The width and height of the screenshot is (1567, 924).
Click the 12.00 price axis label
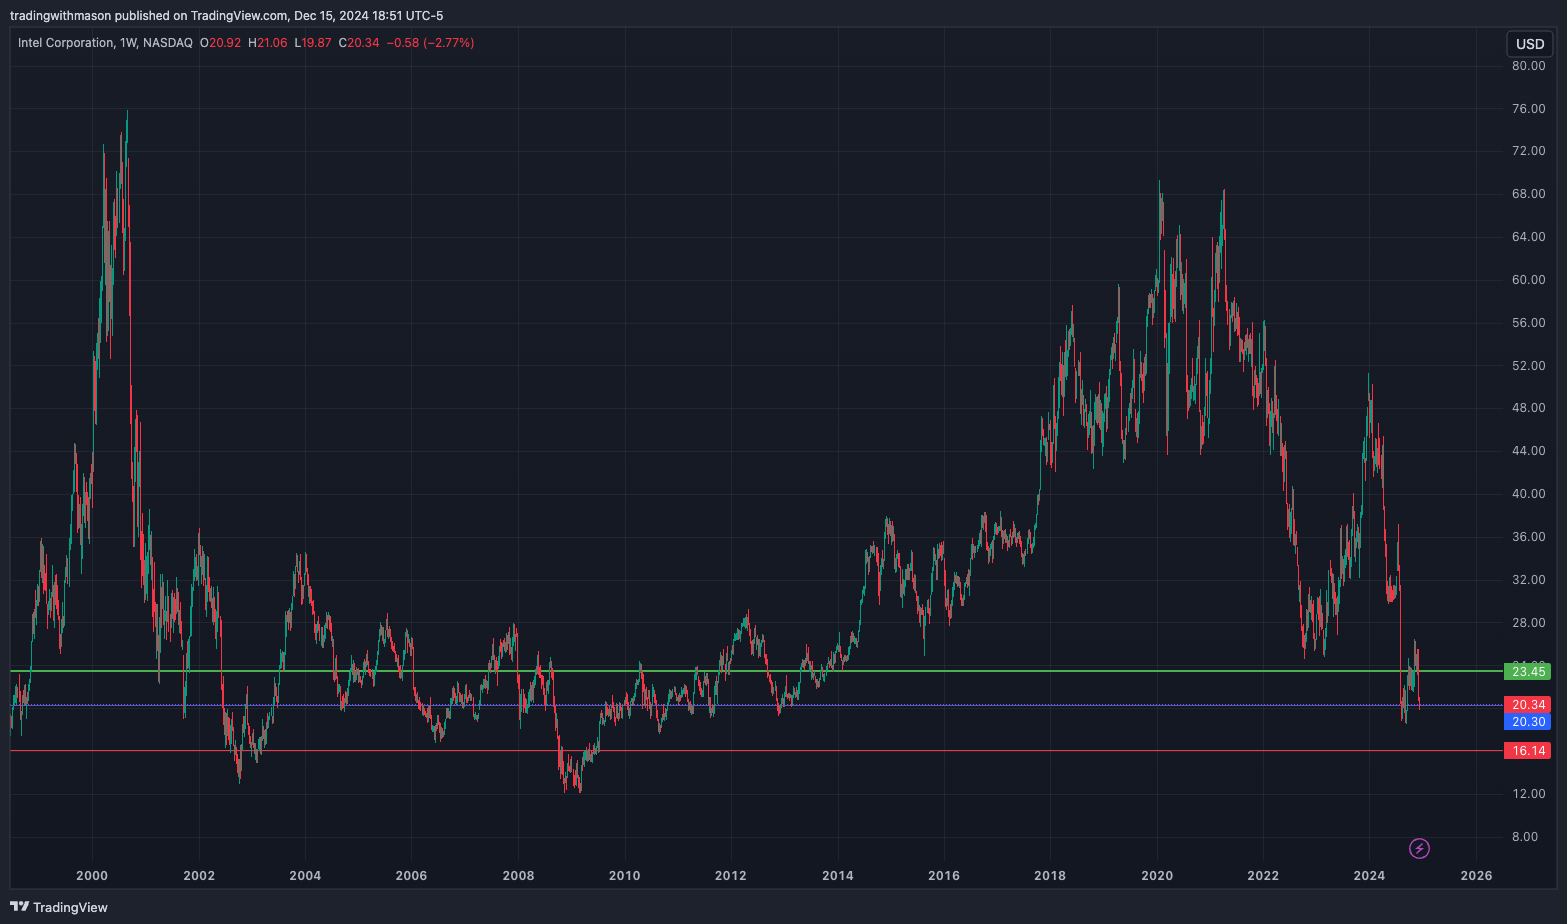click(x=1528, y=794)
